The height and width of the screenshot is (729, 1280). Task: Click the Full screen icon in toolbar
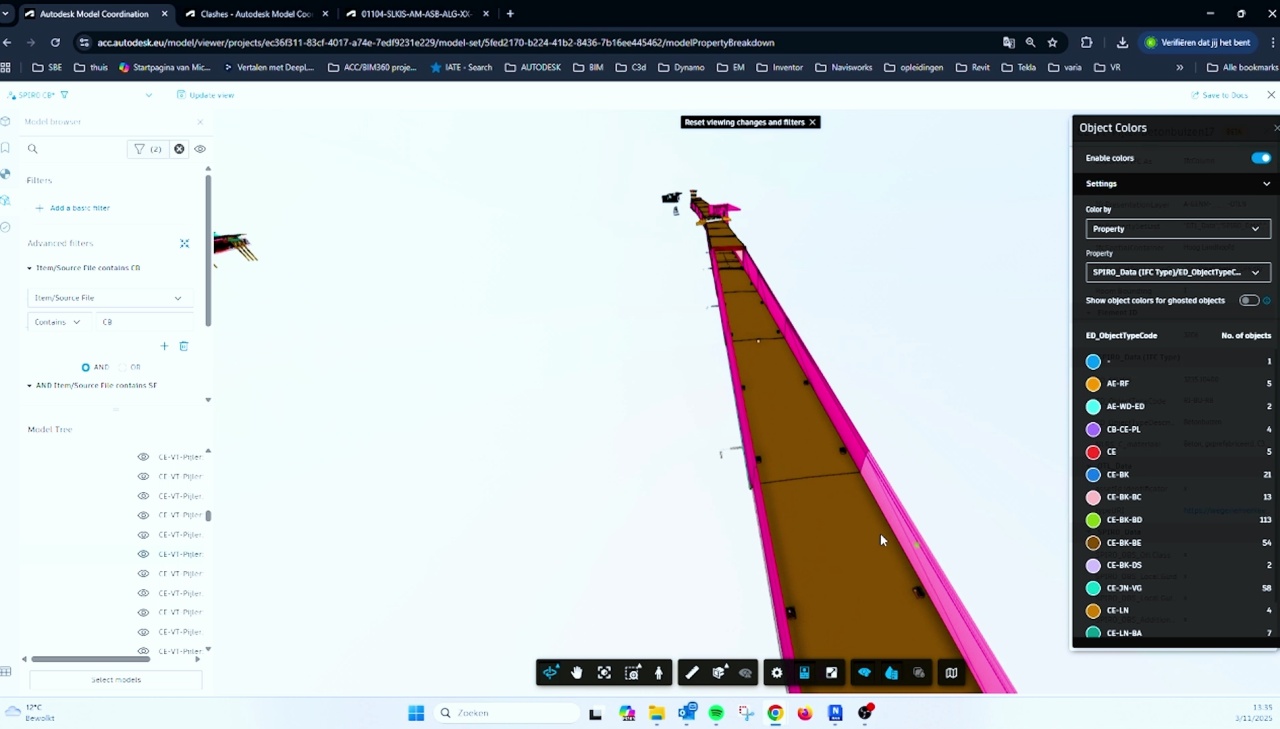pyautogui.click(x=831, y=673)
